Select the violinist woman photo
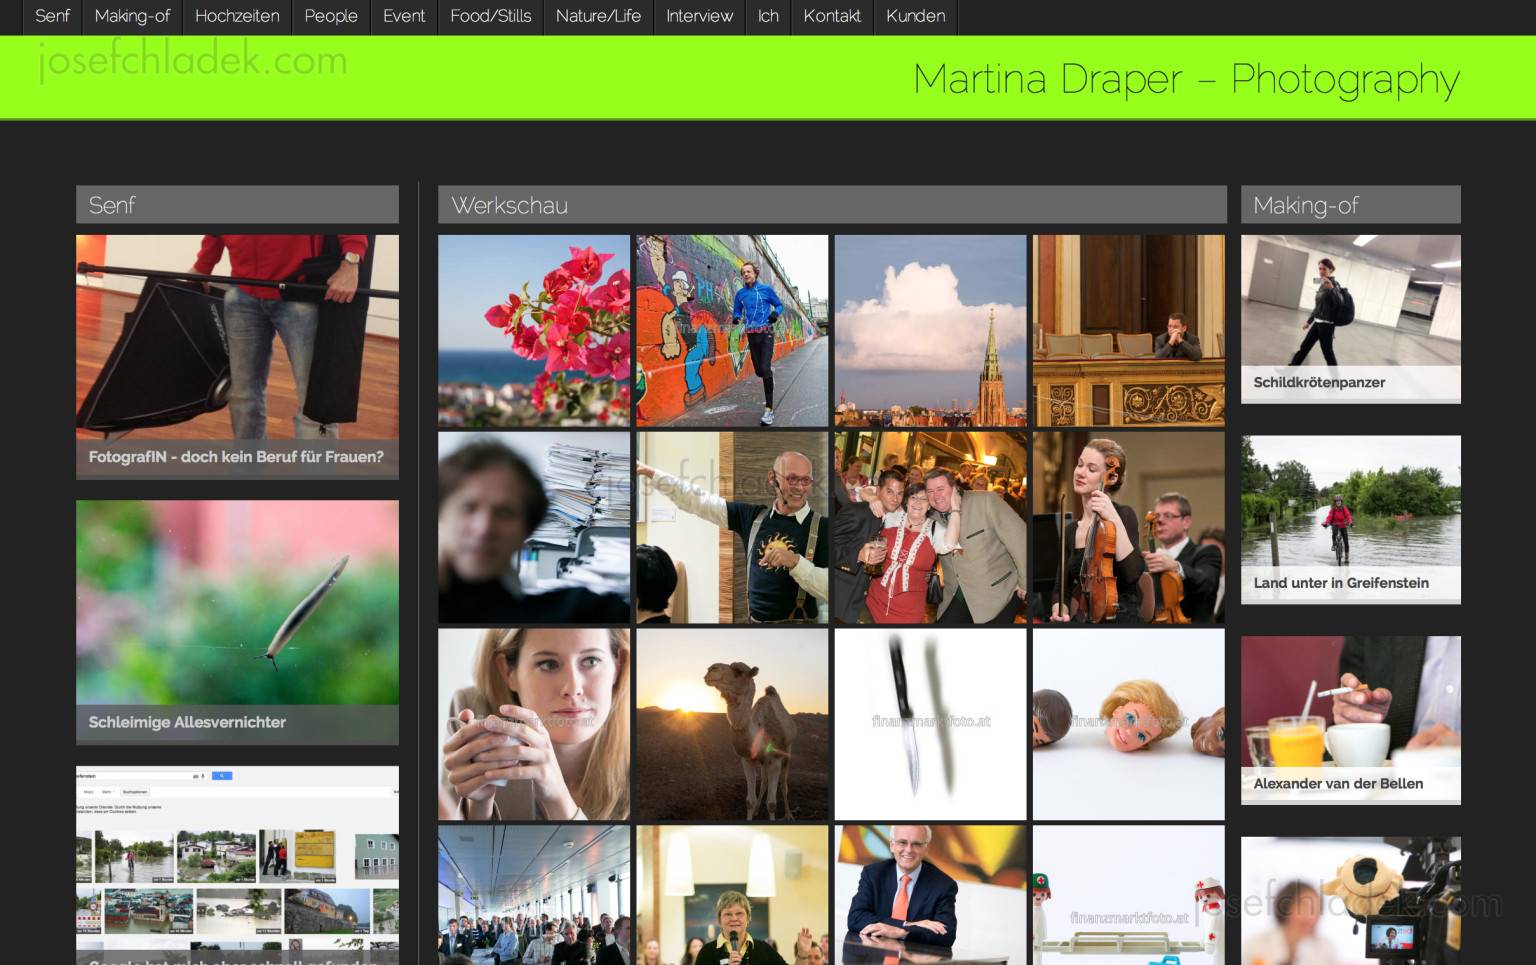 [x=1128, y=528]
